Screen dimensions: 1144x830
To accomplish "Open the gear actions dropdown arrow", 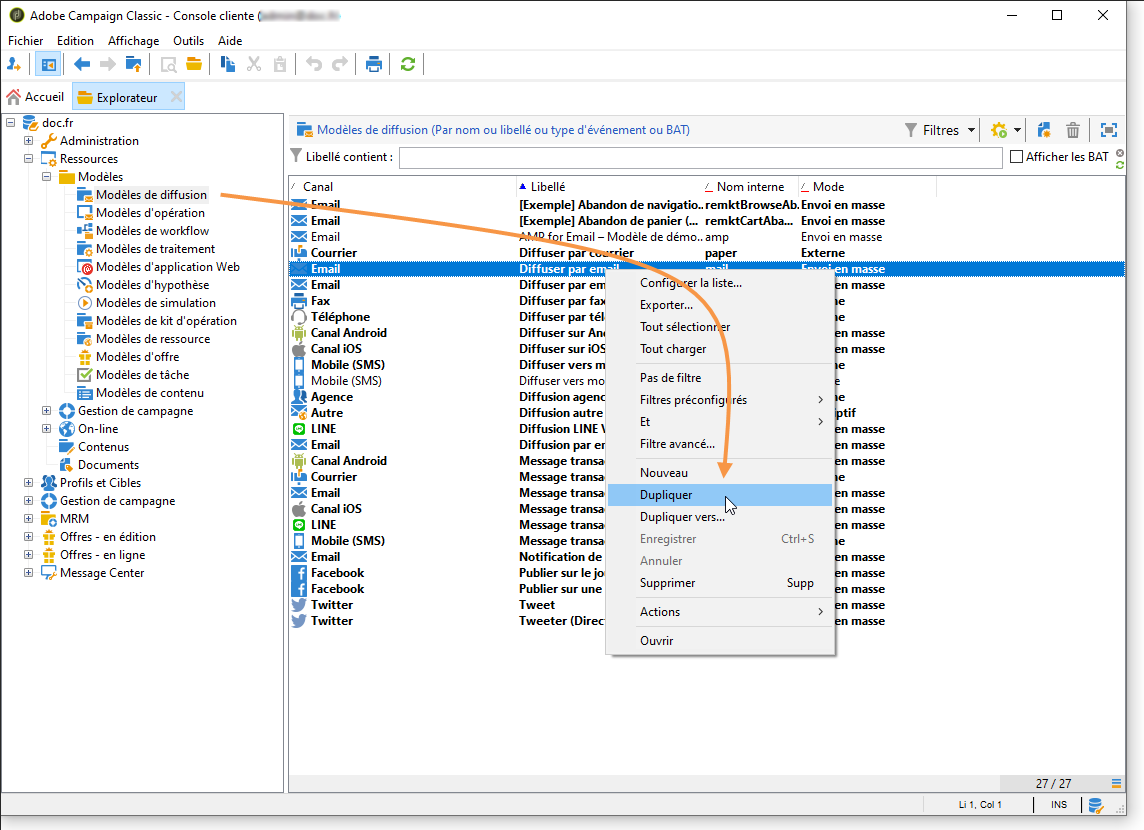I will tap(1017, 130).
